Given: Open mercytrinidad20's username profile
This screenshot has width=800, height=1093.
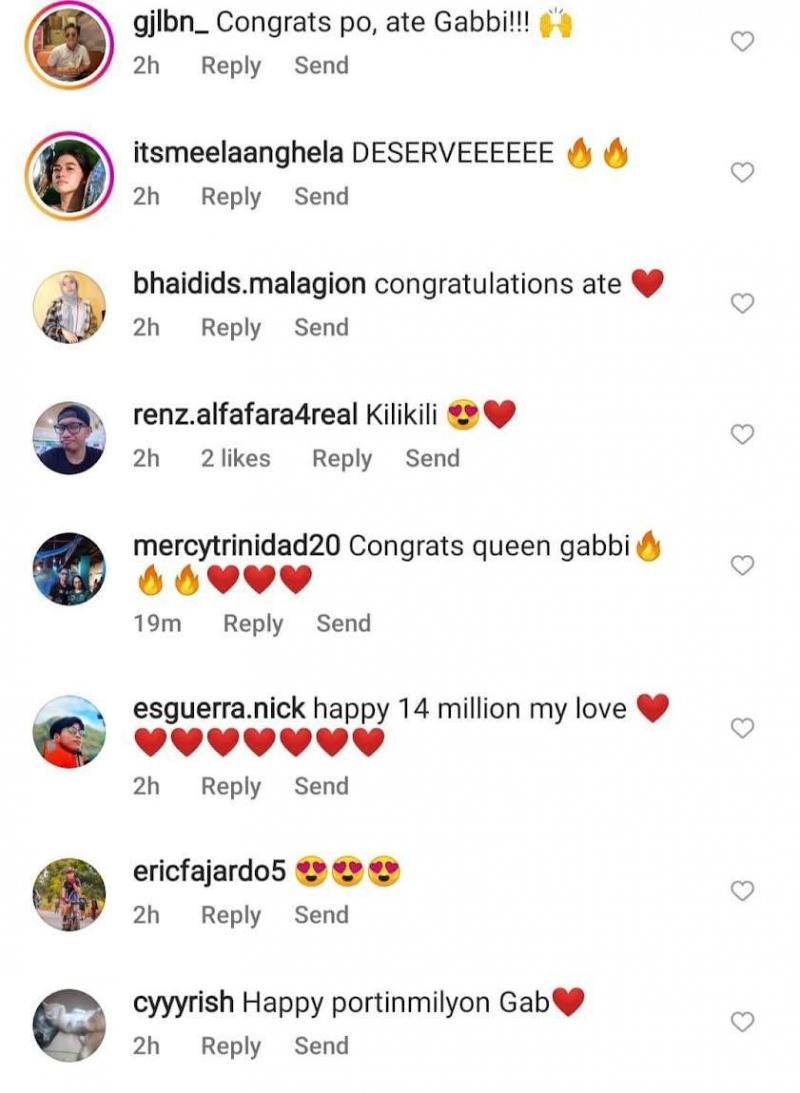Looking at the screenshot, I should click(237, 546).
